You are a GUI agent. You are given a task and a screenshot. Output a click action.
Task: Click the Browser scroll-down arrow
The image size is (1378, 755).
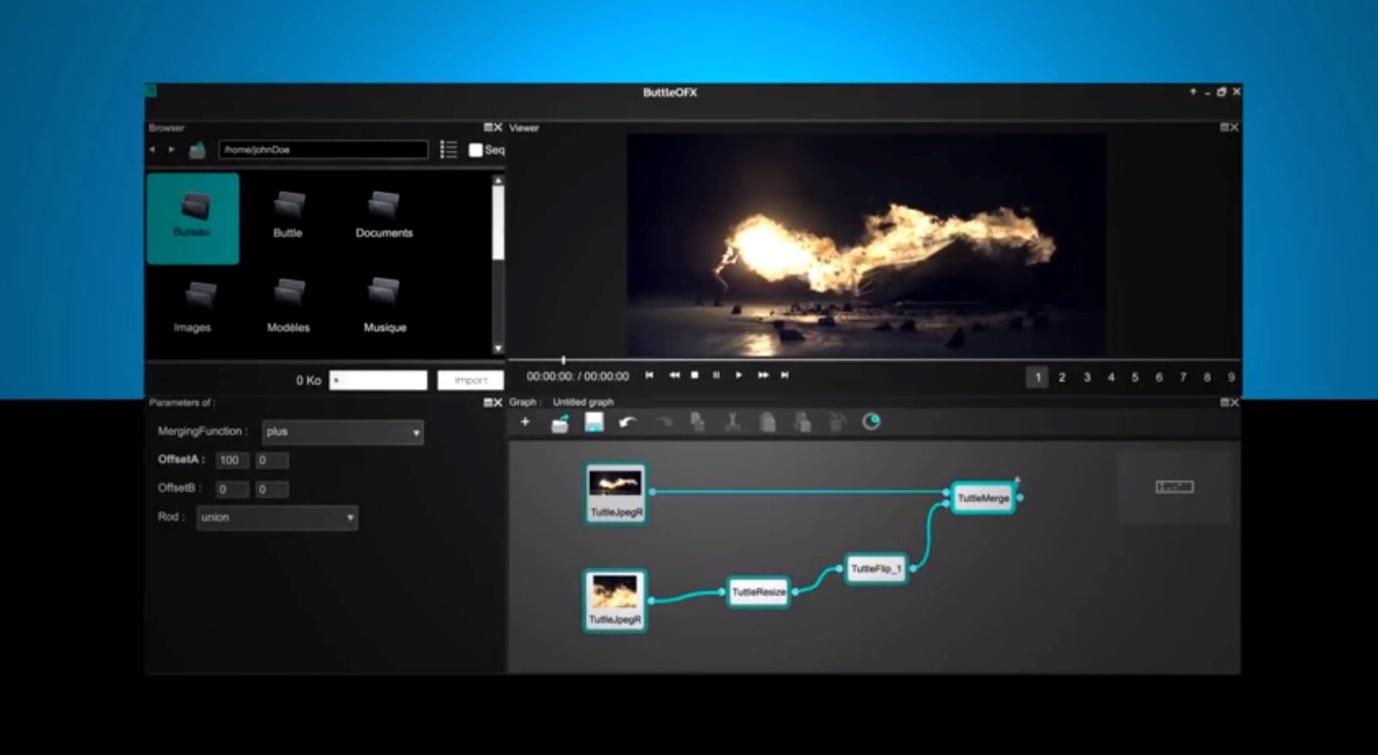pos(498,348)
